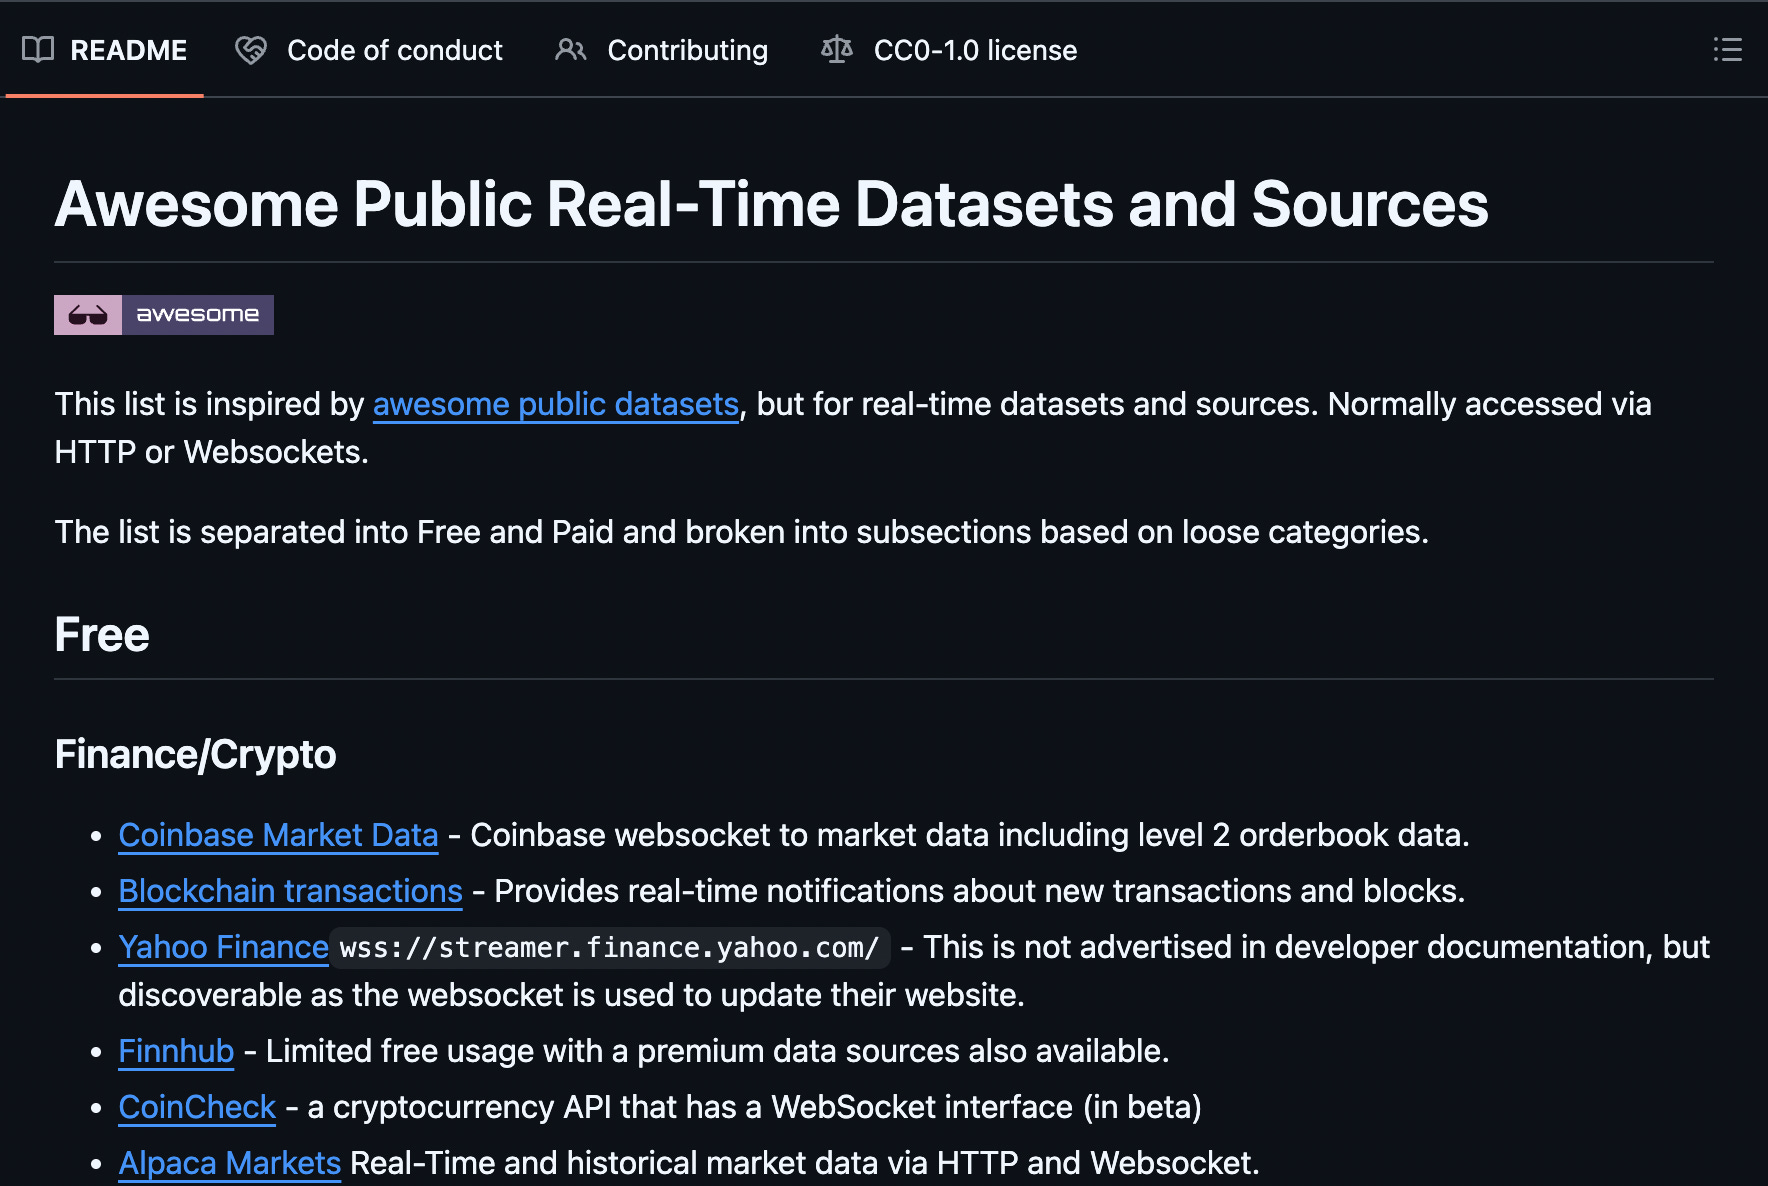The width and height of the screenshot is (1768, 1186).
Task: Open the Coinbase Market Data link
Action: [x=278, y=835]
